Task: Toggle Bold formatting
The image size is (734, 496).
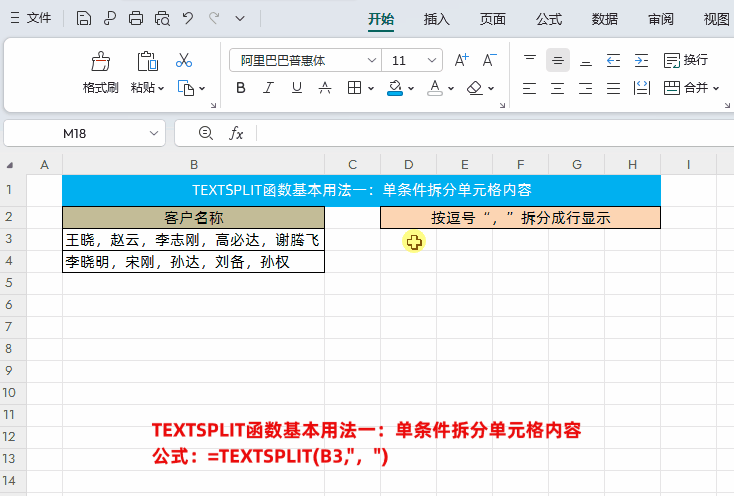Action: (241, 88)
